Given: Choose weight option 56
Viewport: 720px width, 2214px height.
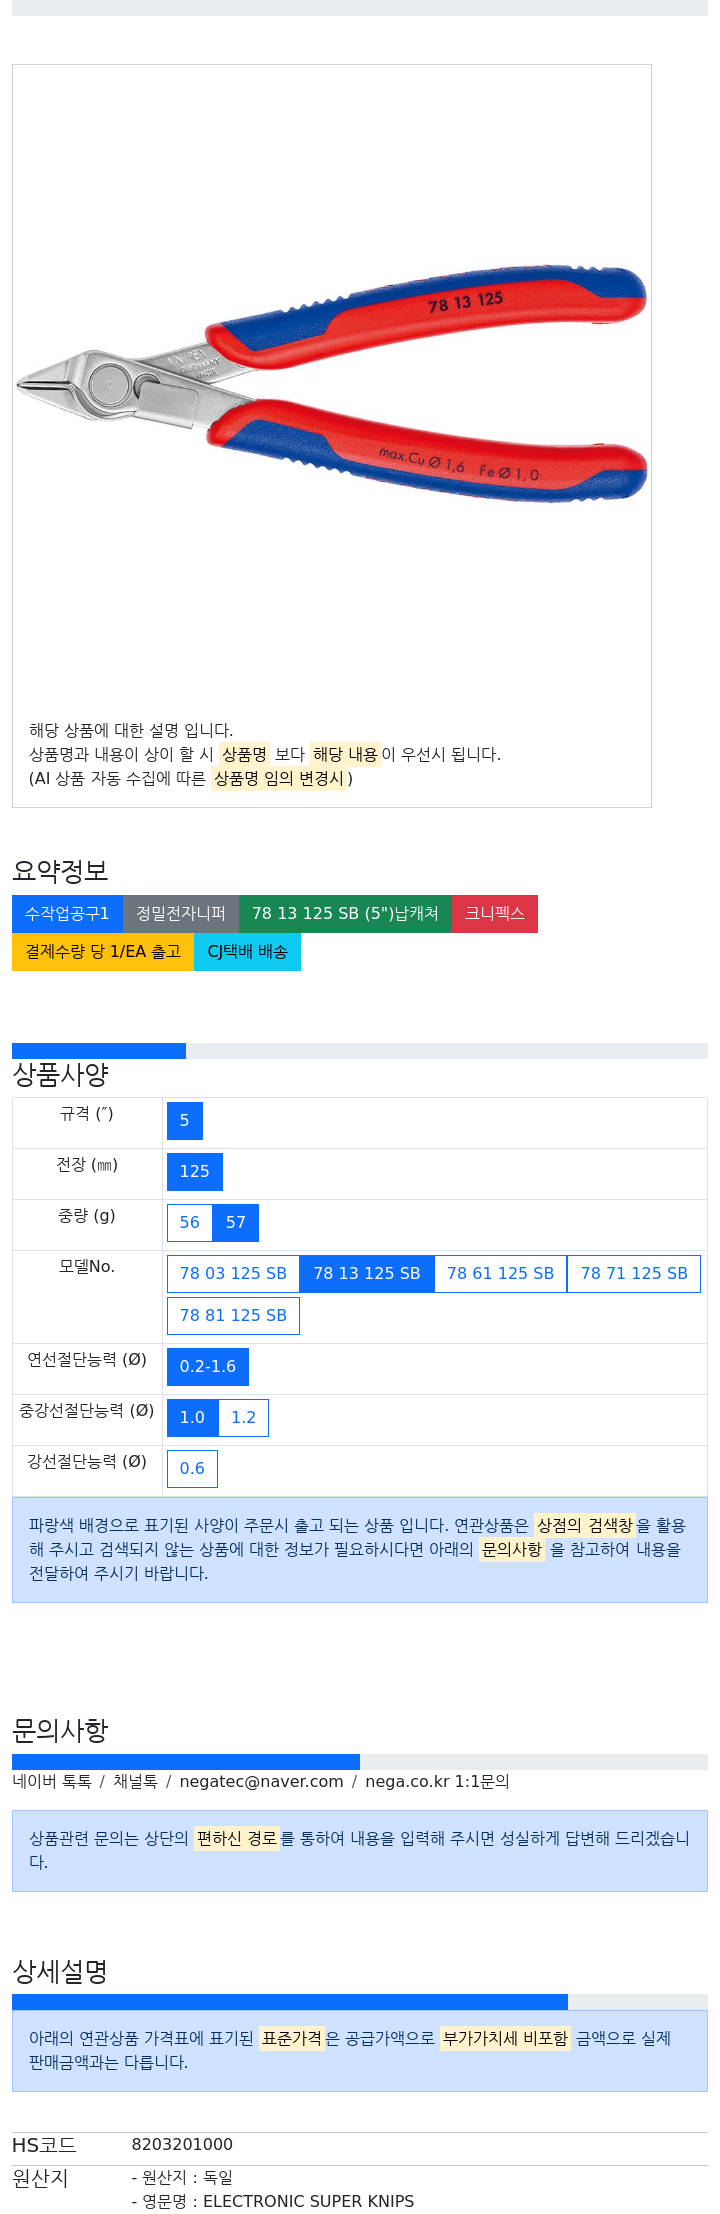Looking at the screenshot, I should point(190,1223).
